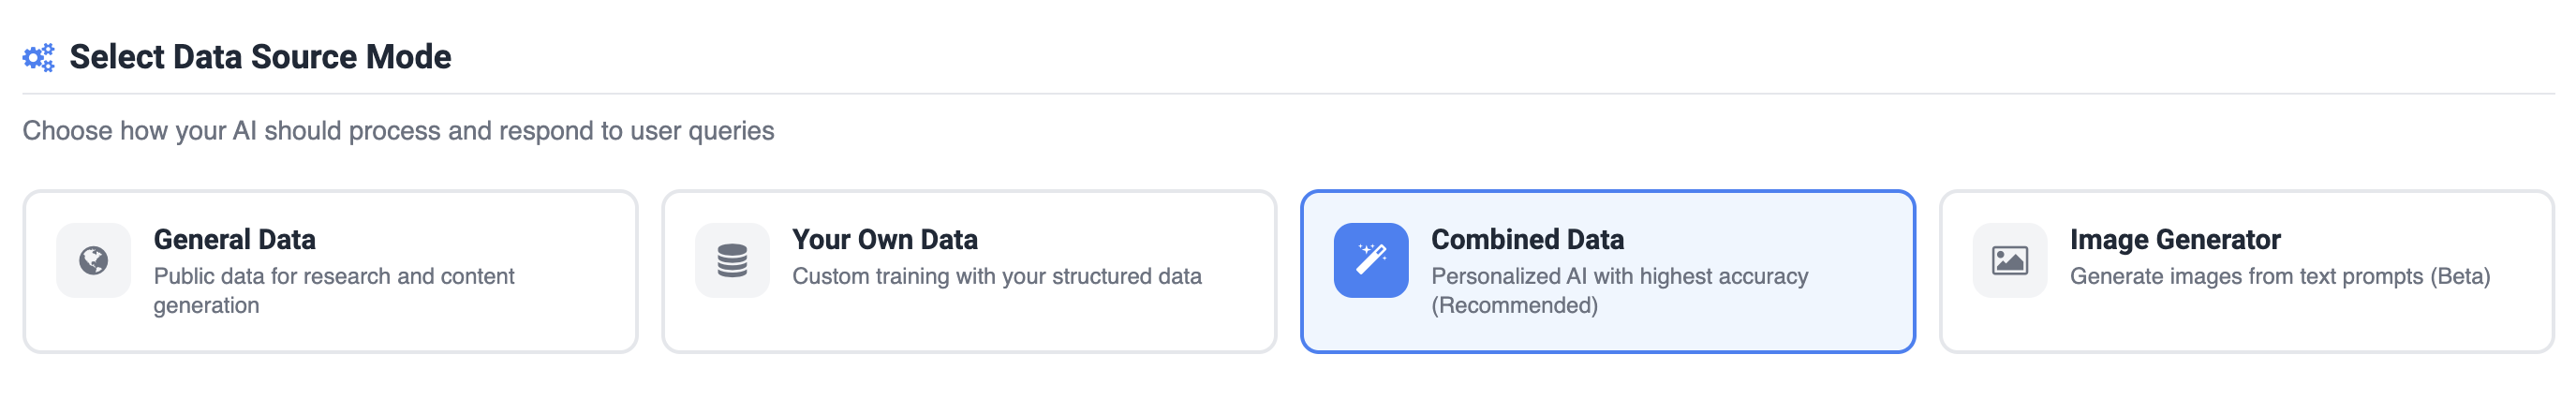
Task: Click 'Generate images from text prompts' description
Action: pyautogui.click(x=2279, y=277)
